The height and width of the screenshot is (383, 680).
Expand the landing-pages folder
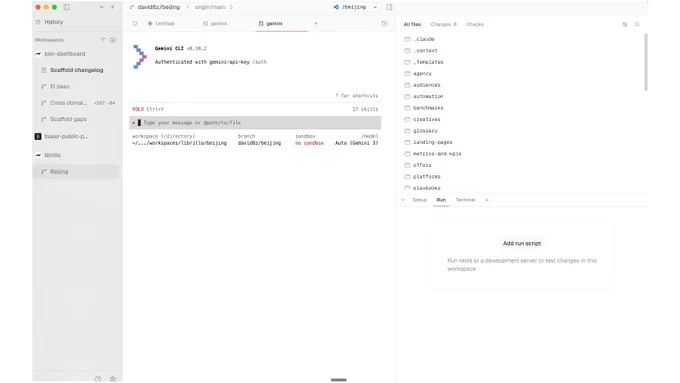(x=428, y=142)
